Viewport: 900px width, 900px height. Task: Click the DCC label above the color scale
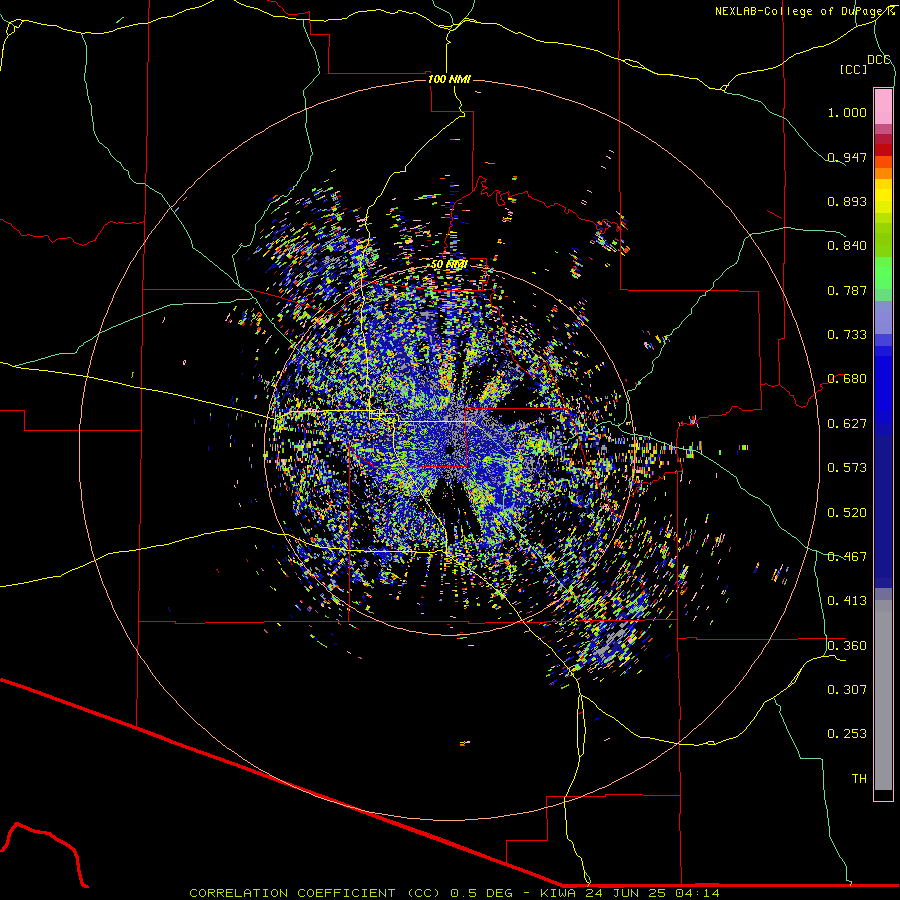878,60
